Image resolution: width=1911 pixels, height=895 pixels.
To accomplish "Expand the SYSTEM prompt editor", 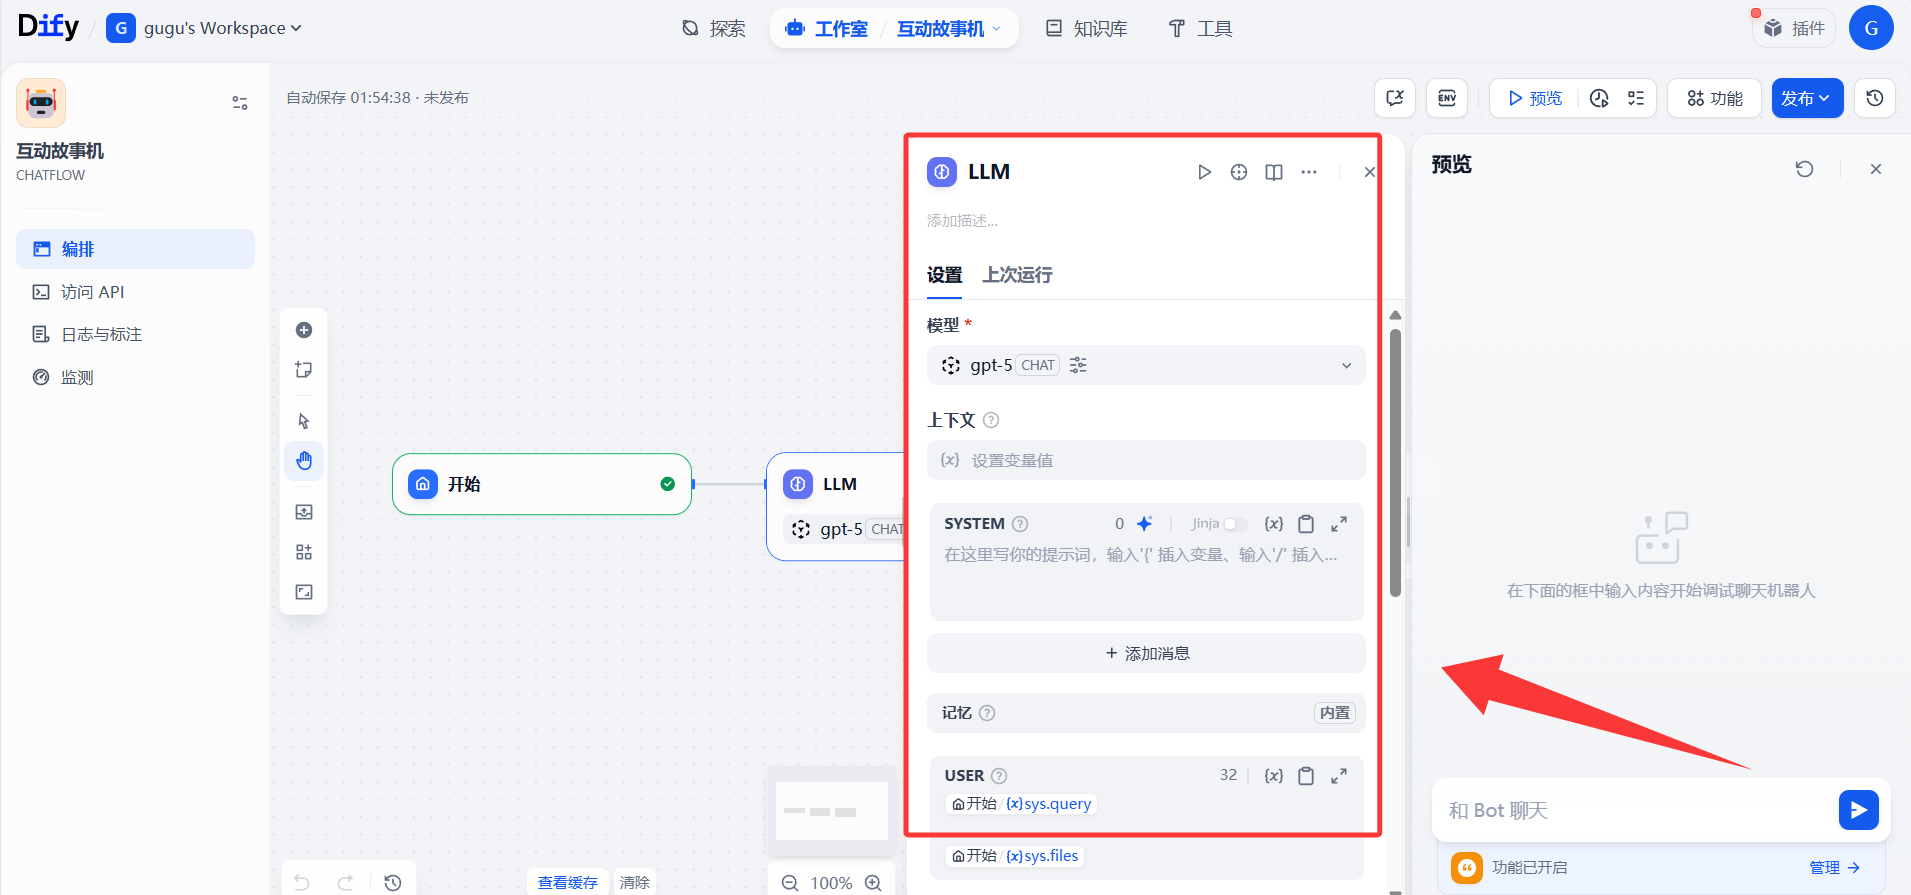I will 1339,524.
